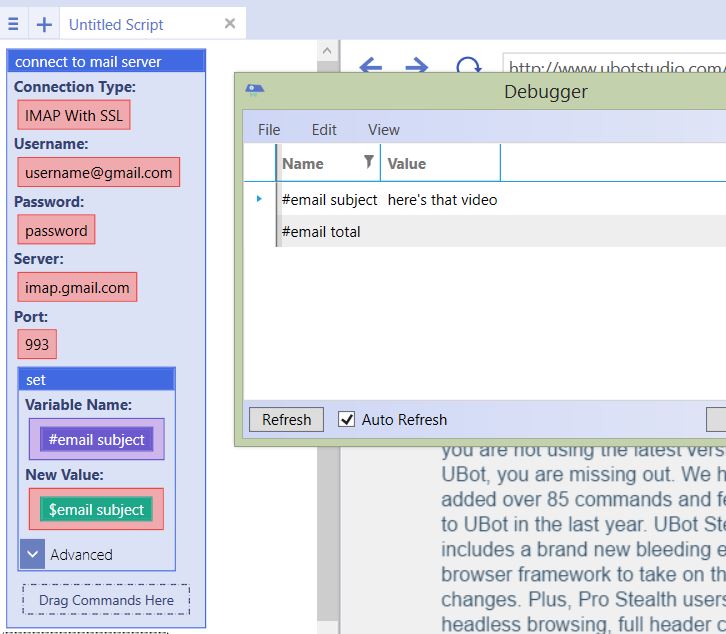Click the #email subject variable block

(96, 439)
